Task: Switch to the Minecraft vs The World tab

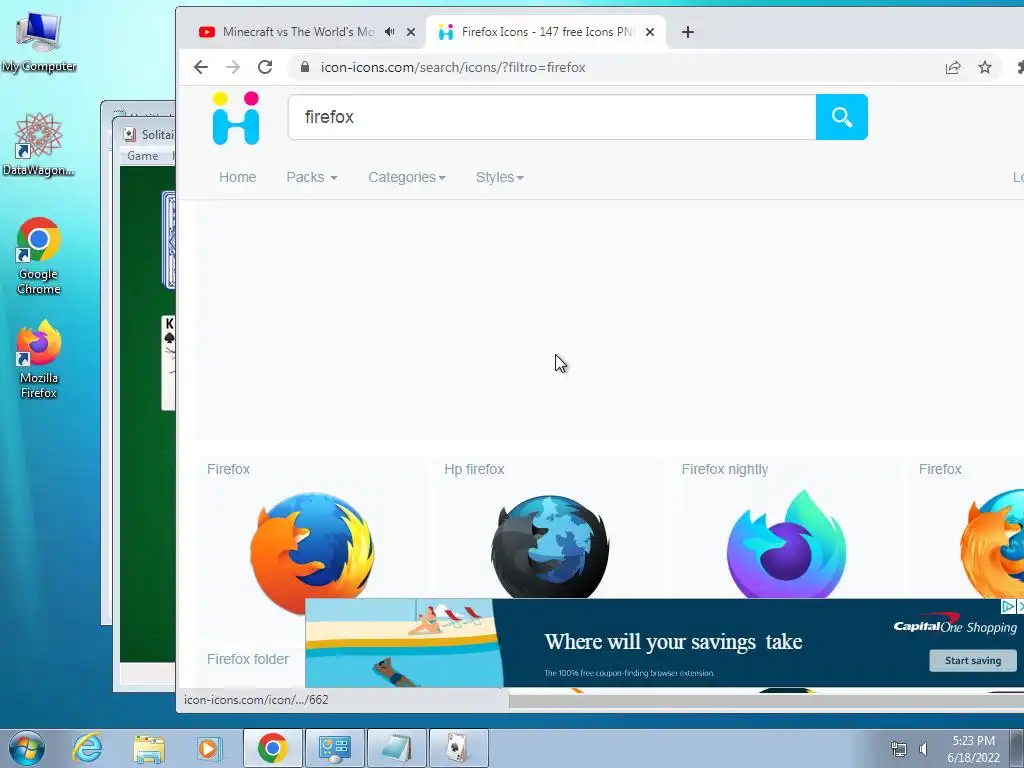Action: tap(298, 32)
